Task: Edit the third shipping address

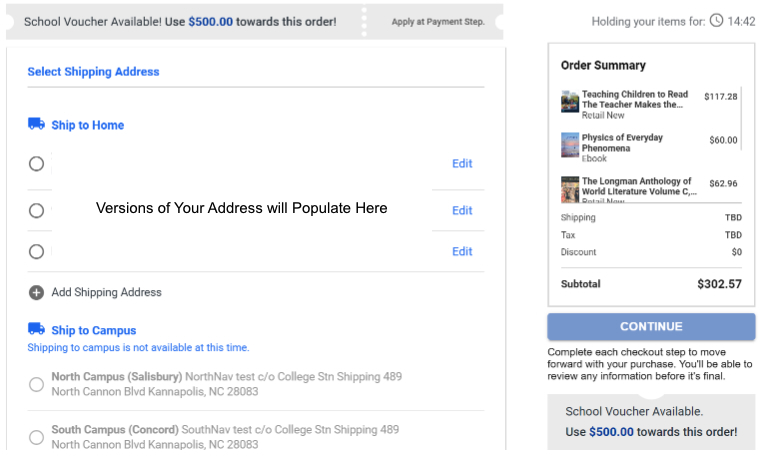Action: coord(462,251)
